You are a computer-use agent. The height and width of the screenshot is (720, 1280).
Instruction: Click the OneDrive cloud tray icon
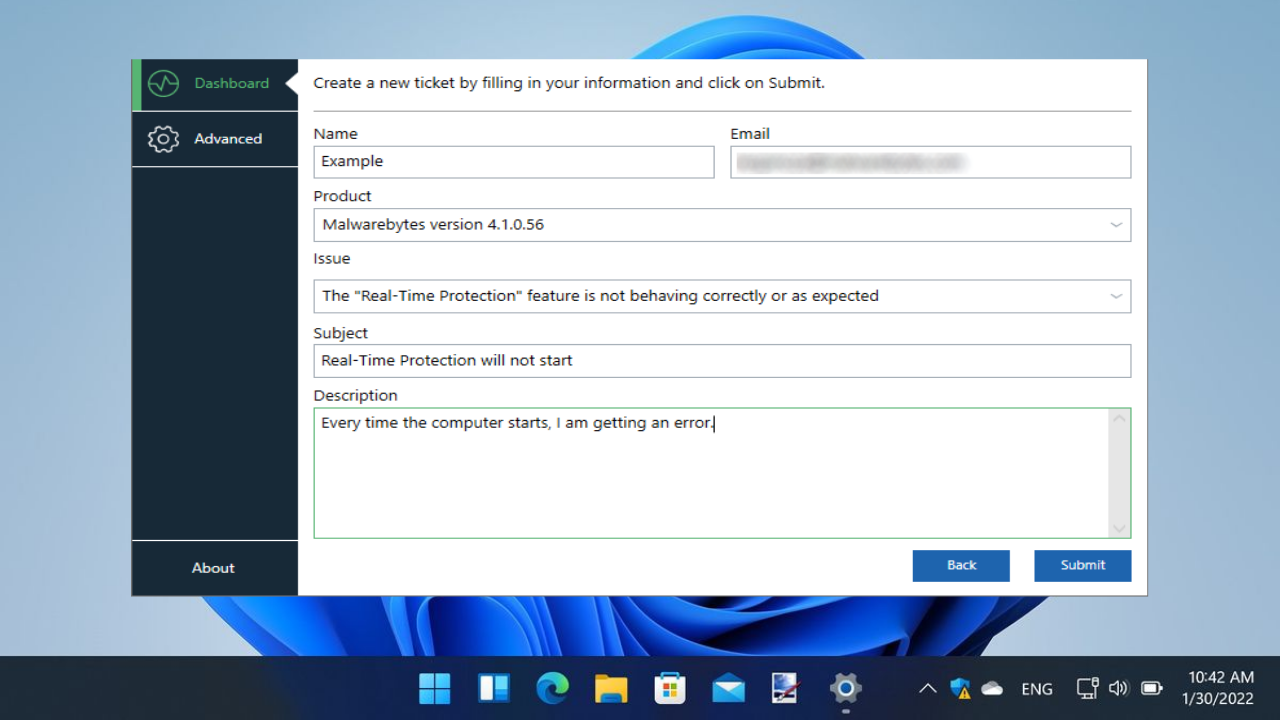[x=992, y=688]
